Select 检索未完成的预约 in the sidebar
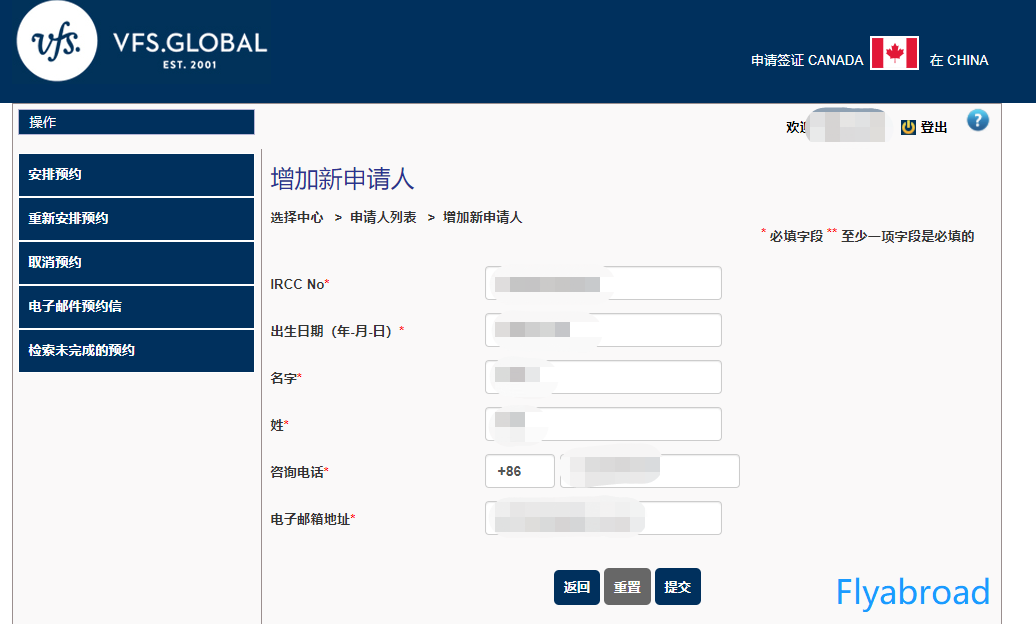 point(136,350)
